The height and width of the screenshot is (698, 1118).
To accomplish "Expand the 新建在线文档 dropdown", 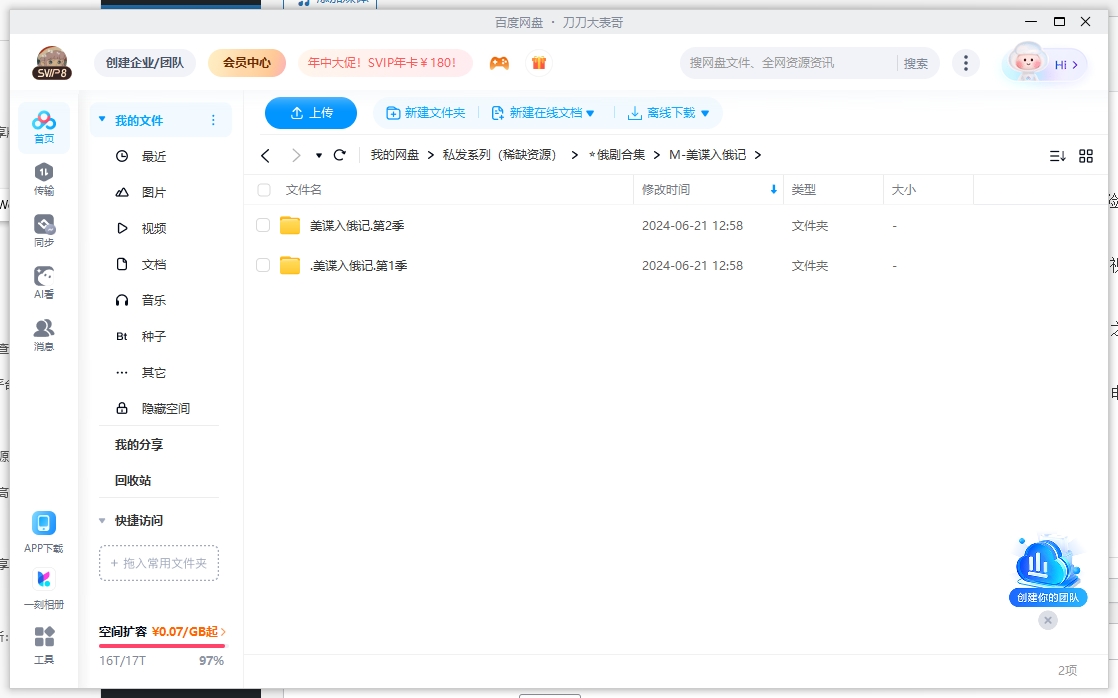I will pyautogui.click(x=590, y=114).
